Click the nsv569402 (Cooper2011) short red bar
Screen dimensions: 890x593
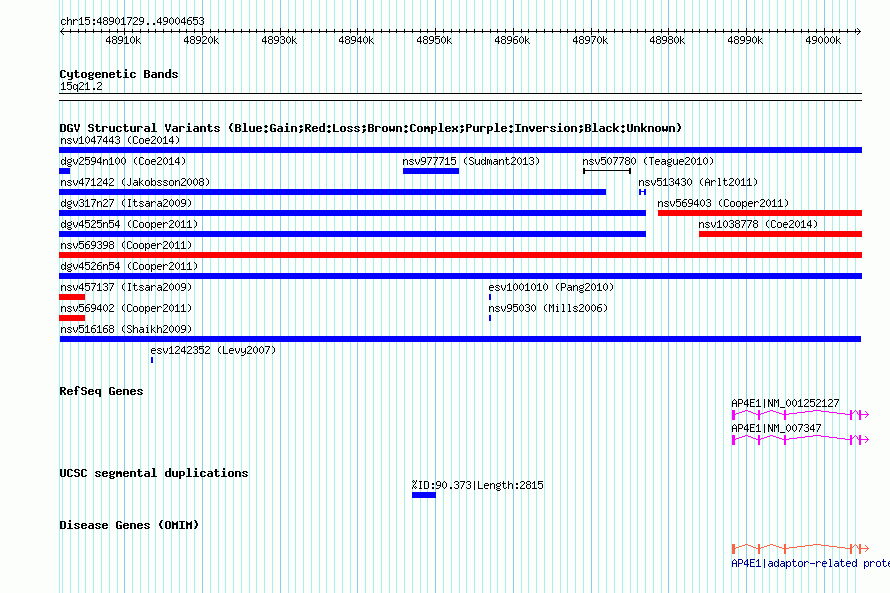72,318
